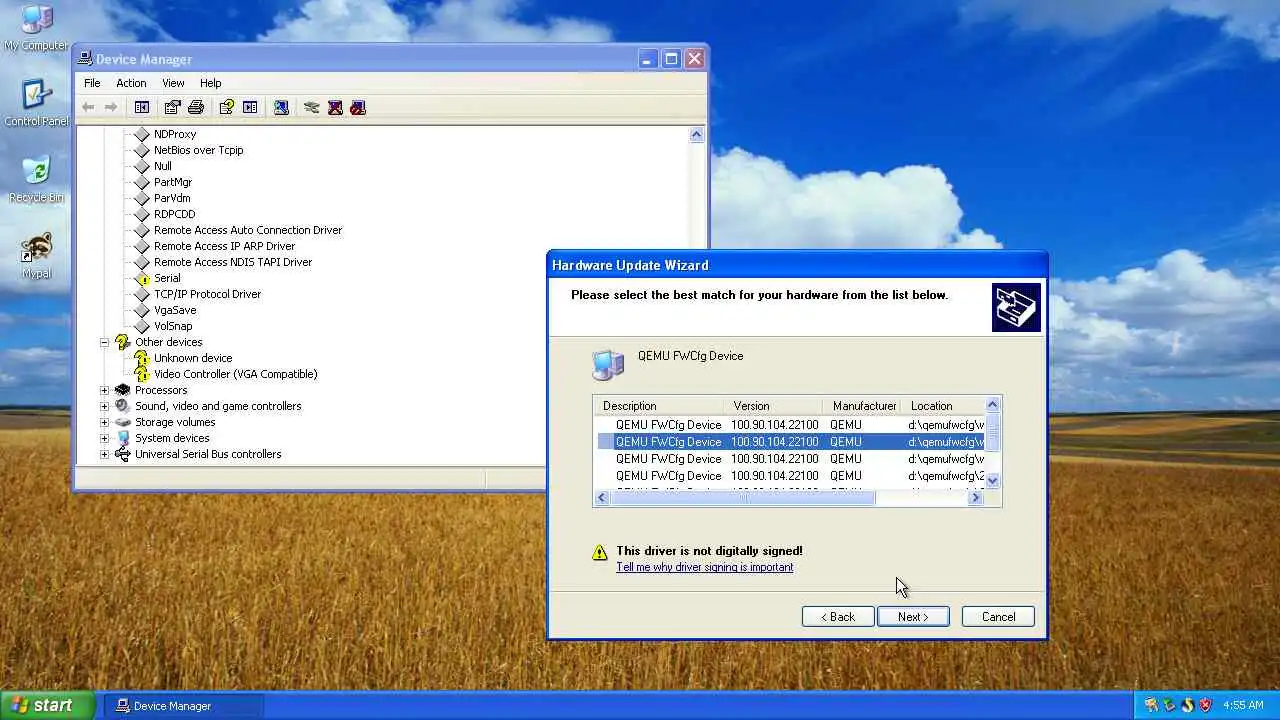1280x720 pixels.
Task: Select the VolSnap tree item
Action: (x=173, y=326)
